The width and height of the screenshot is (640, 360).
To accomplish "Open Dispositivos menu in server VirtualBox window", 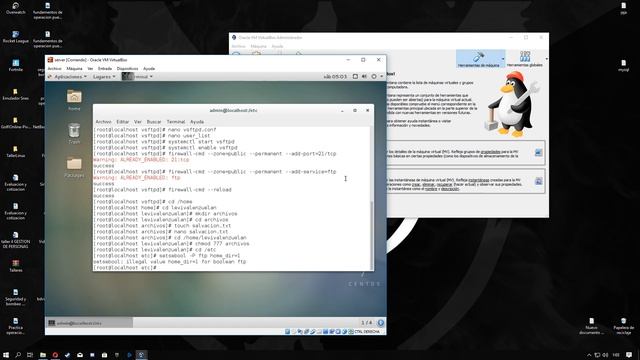I will point(127,69).
